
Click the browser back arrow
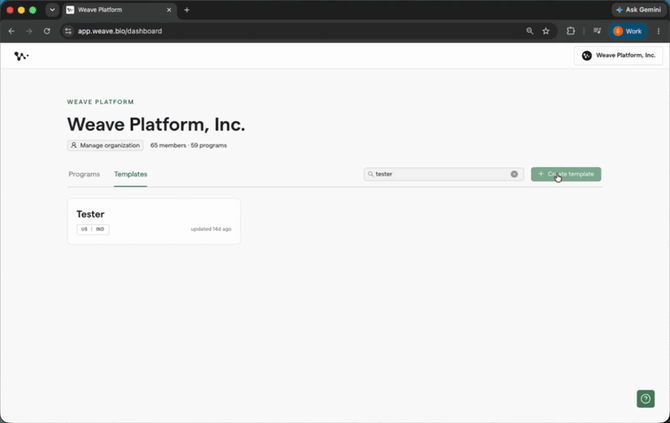point(12,31)
